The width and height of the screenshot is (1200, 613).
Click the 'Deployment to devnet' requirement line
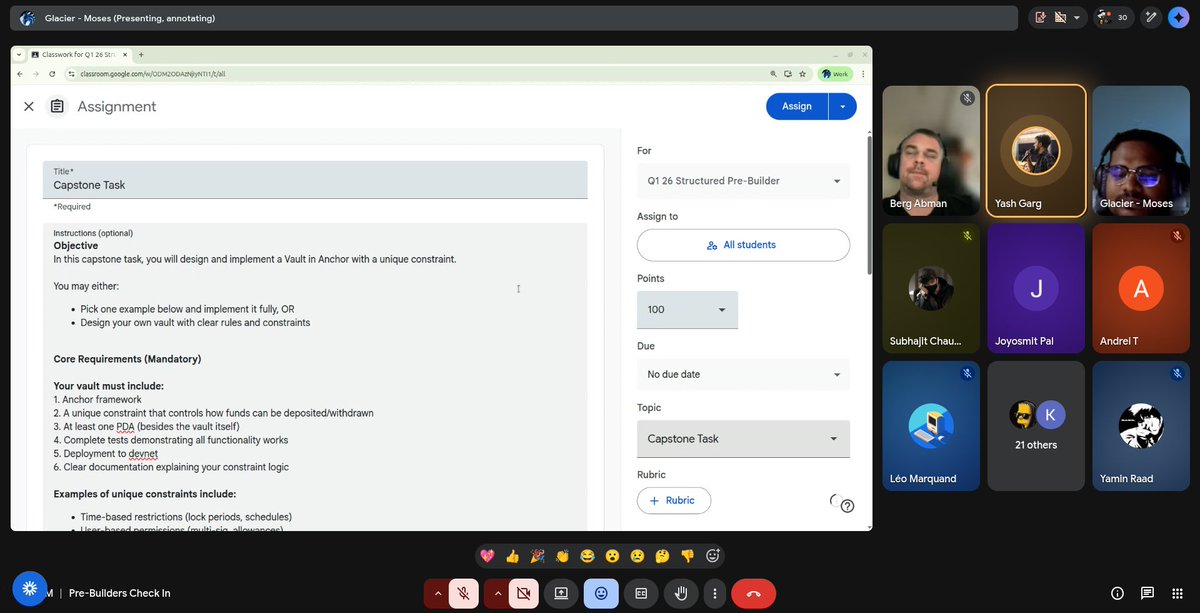(105, 453)
